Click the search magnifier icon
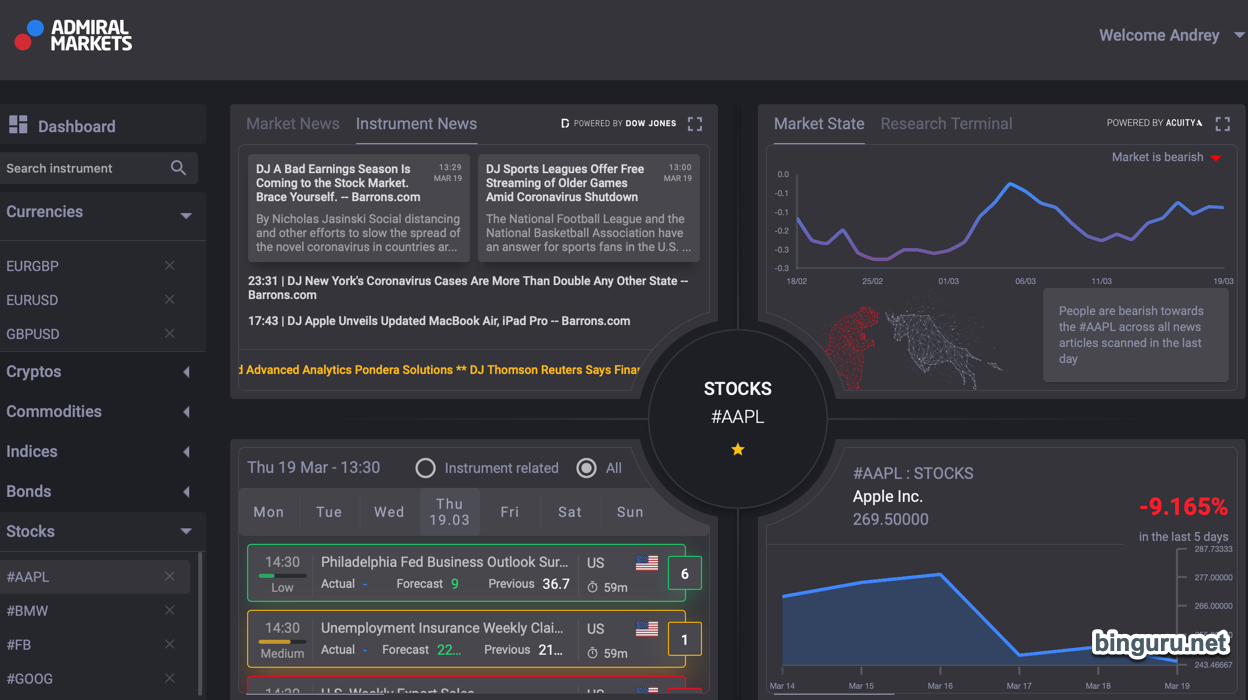The height and width of the screenshot is (700, 1248). point(178,168)
